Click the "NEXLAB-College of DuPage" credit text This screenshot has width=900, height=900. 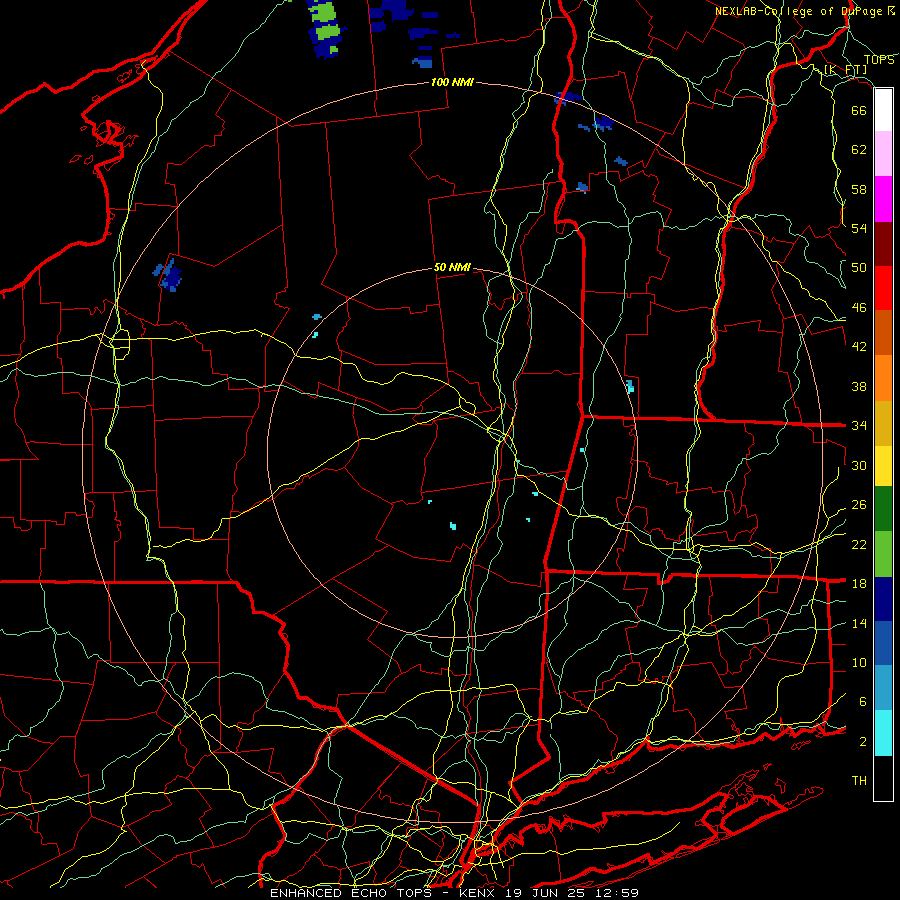pyautogui.click(x=798, y=11)
